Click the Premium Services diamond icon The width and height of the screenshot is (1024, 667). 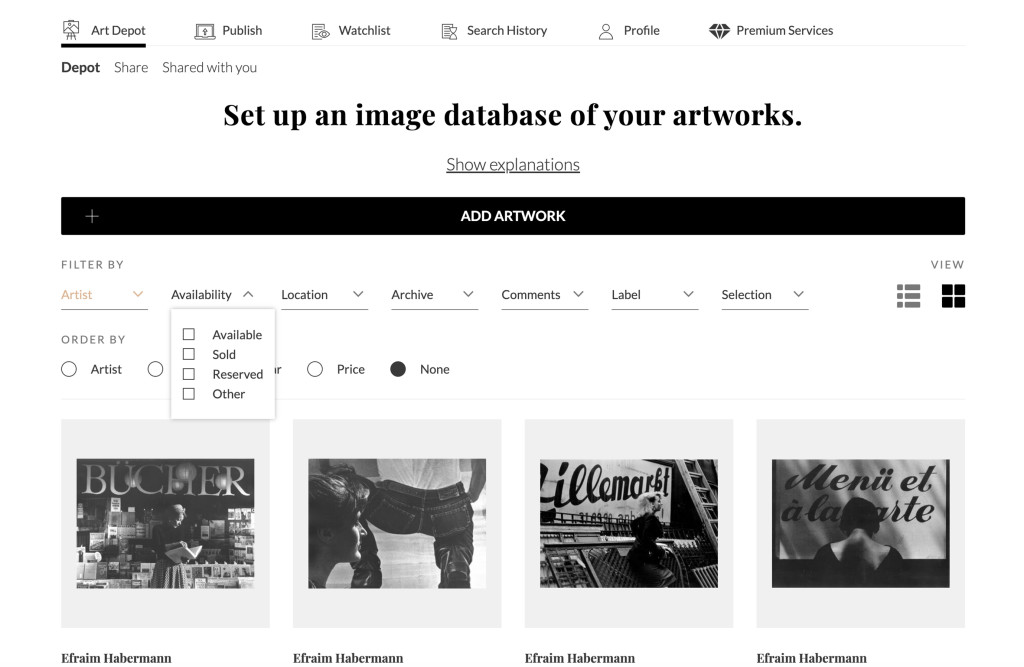pos(719,31)
